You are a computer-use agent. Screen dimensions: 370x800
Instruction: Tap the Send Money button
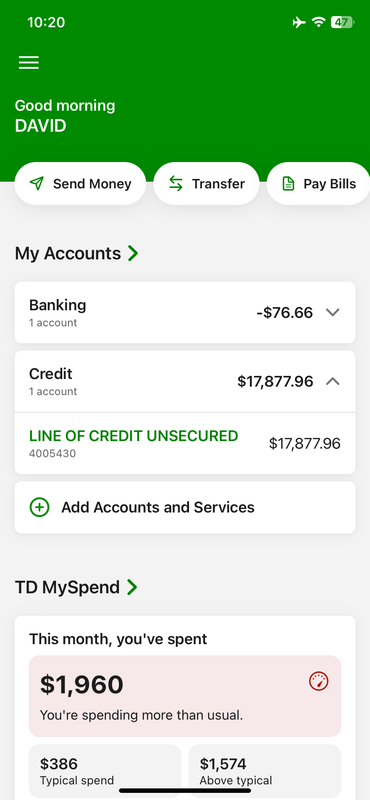pyautogui.click(x=80, y=184)
